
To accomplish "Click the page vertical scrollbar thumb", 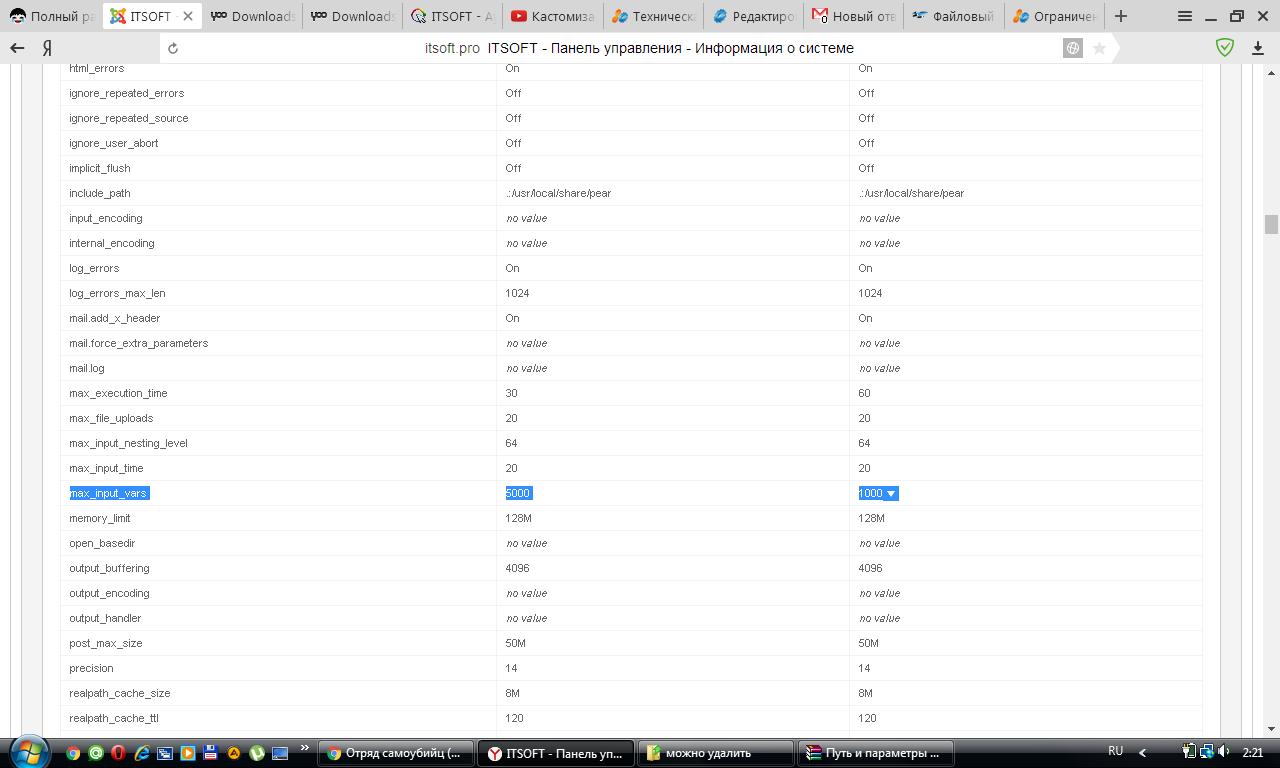I will pyautogui.click(x=1271, y=224).
